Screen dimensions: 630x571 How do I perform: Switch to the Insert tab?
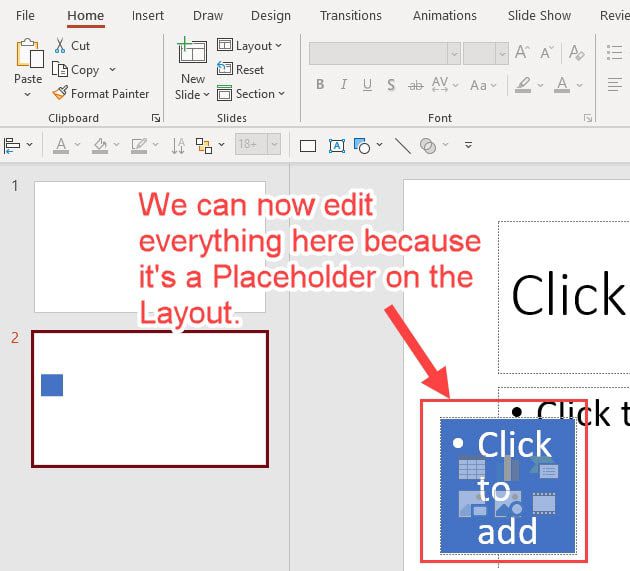147,15
